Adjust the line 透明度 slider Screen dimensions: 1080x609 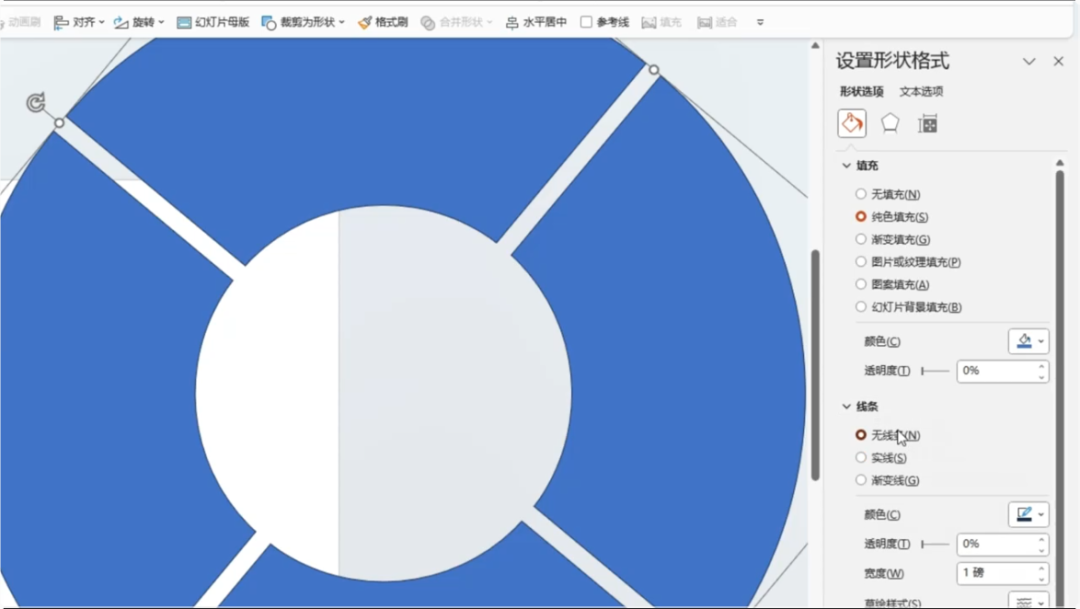tap(935, 544)
